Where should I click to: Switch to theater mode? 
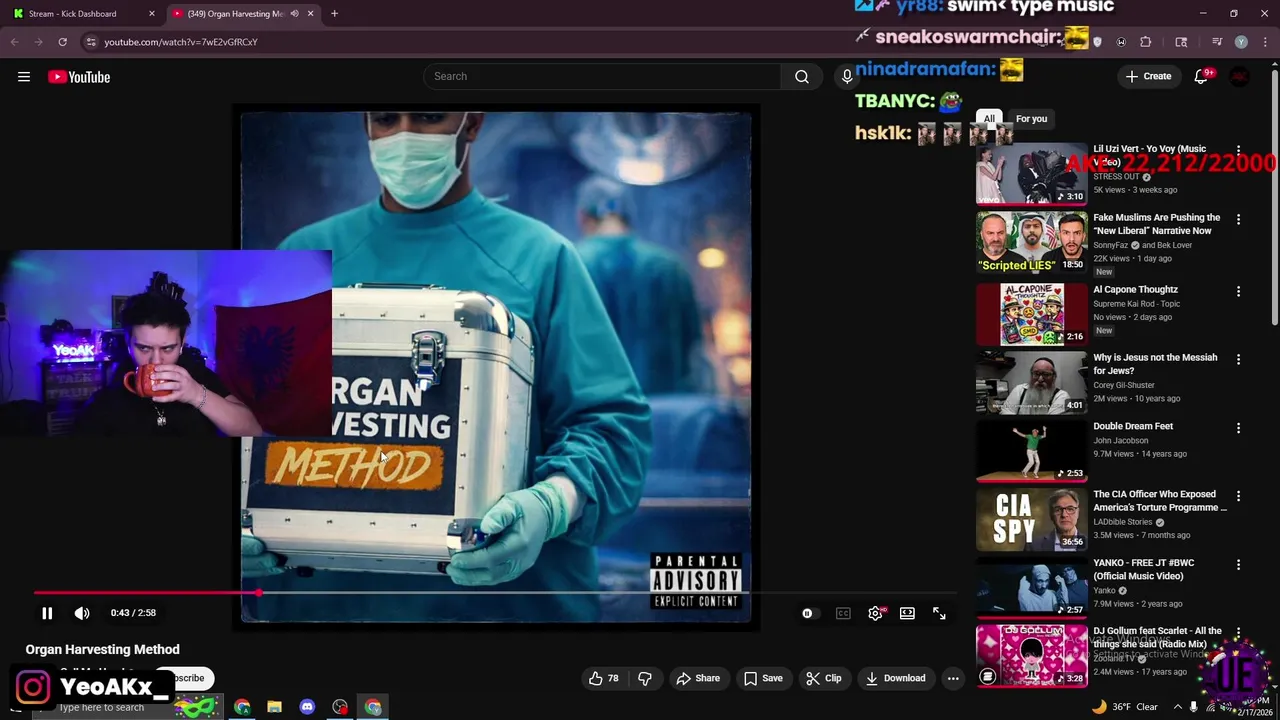(907, 613)
